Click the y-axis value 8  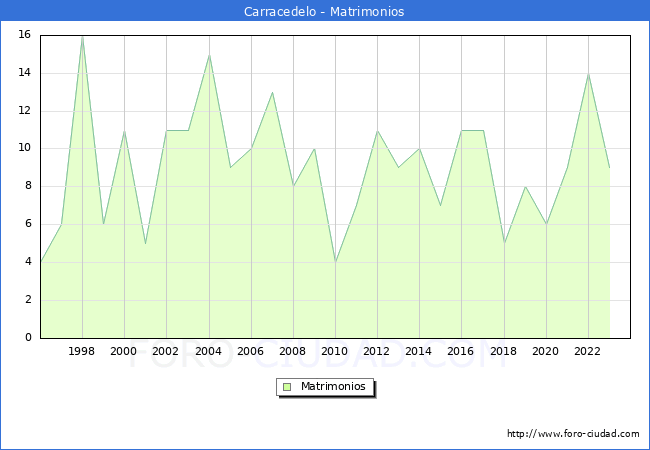(28, 186)
